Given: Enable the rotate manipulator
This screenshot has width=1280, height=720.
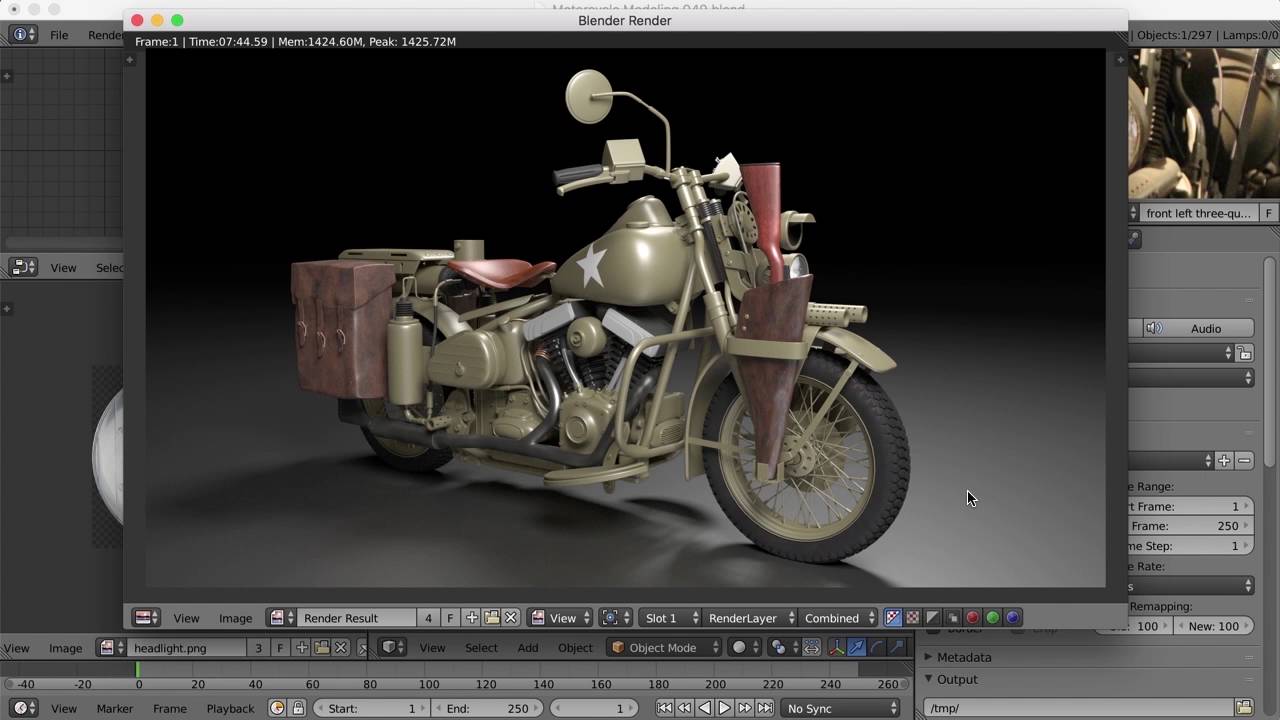Looking at the screenshot, I should coord(876,648).
